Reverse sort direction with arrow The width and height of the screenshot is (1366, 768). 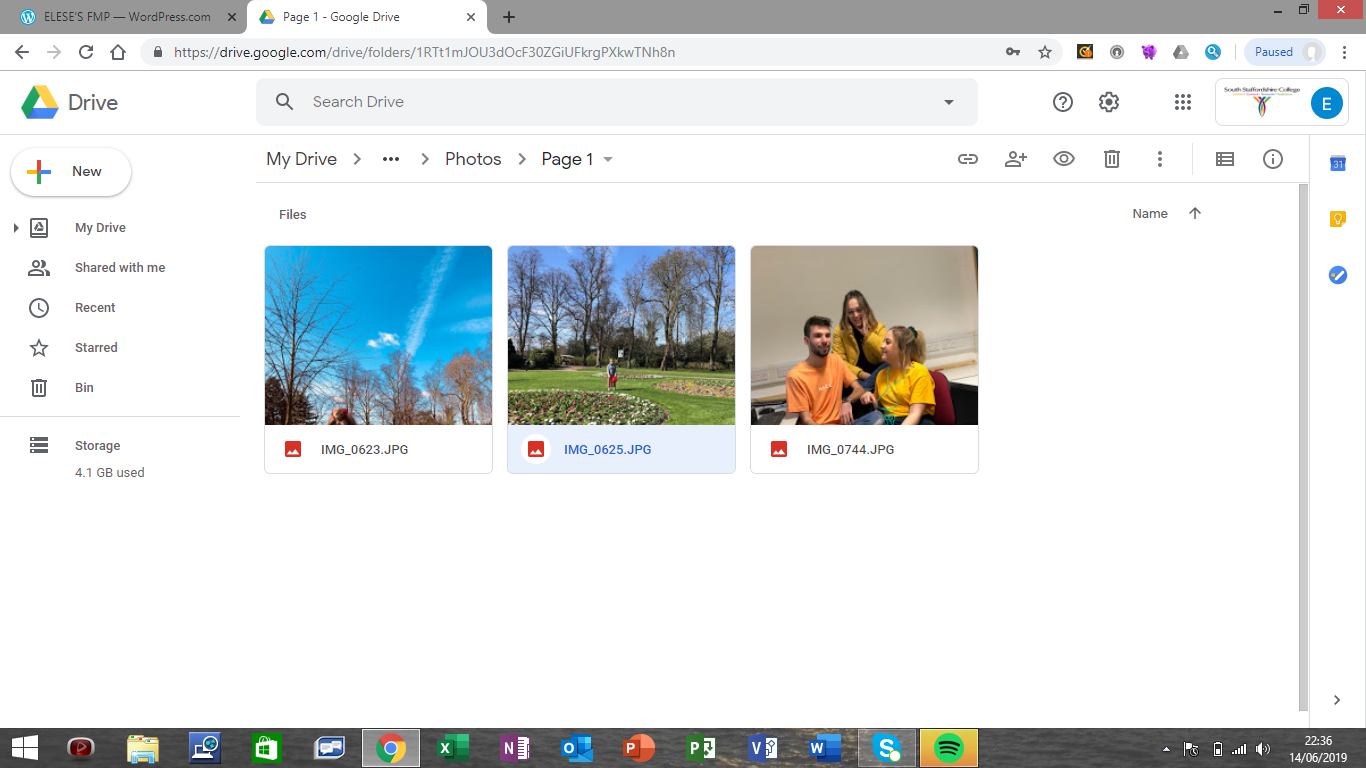[x=1195, y=213]
